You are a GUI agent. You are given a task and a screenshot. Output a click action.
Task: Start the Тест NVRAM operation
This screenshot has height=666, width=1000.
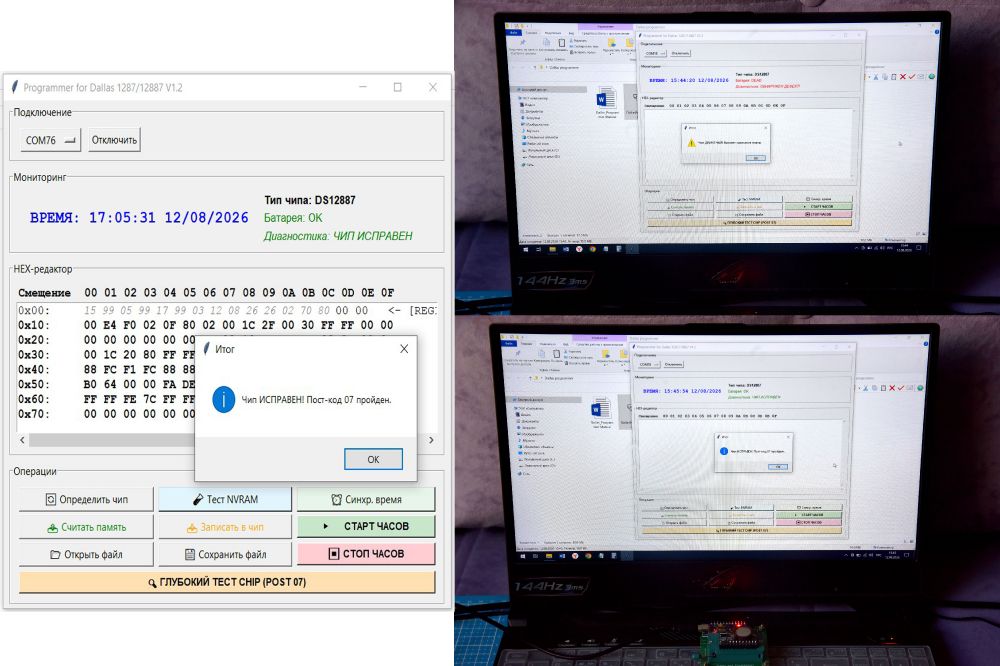click(225, 500)
